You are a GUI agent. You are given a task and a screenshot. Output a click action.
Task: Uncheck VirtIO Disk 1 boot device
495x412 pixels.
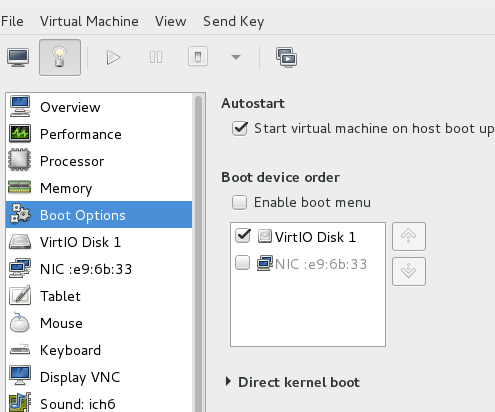(242, 236)
